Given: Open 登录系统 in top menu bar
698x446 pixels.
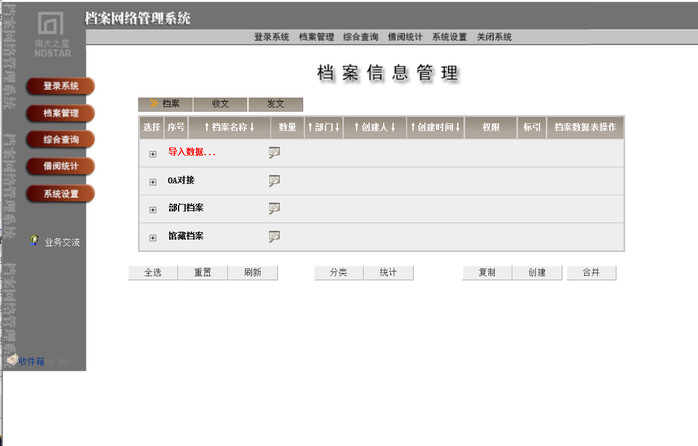Looking at the screenshot, I should click(272, 37).
